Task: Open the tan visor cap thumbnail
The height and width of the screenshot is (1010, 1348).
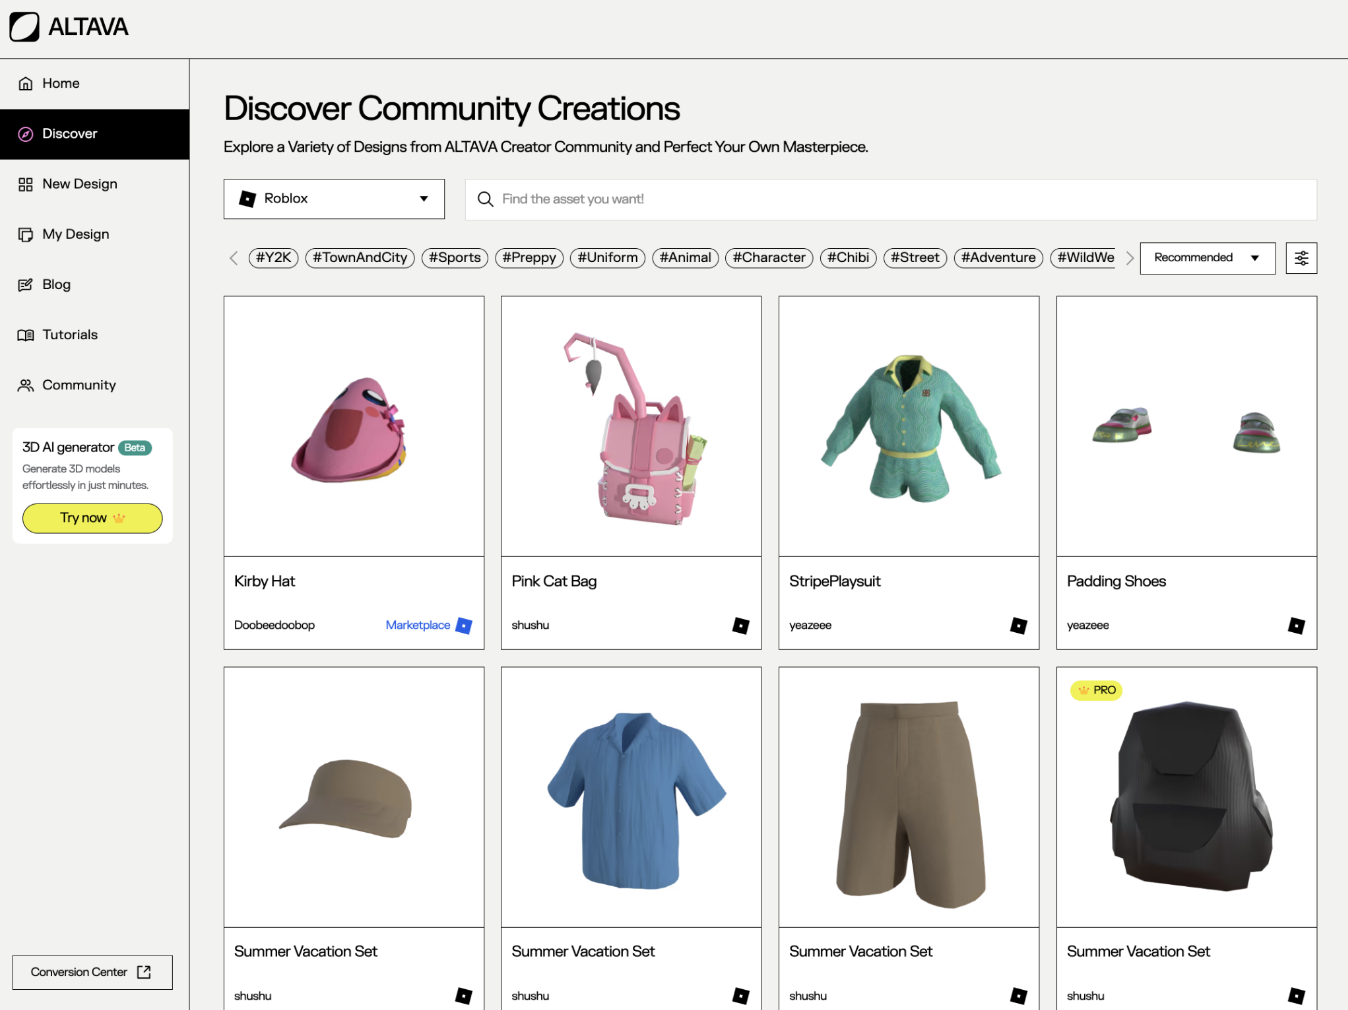Action: click(354, 797)
